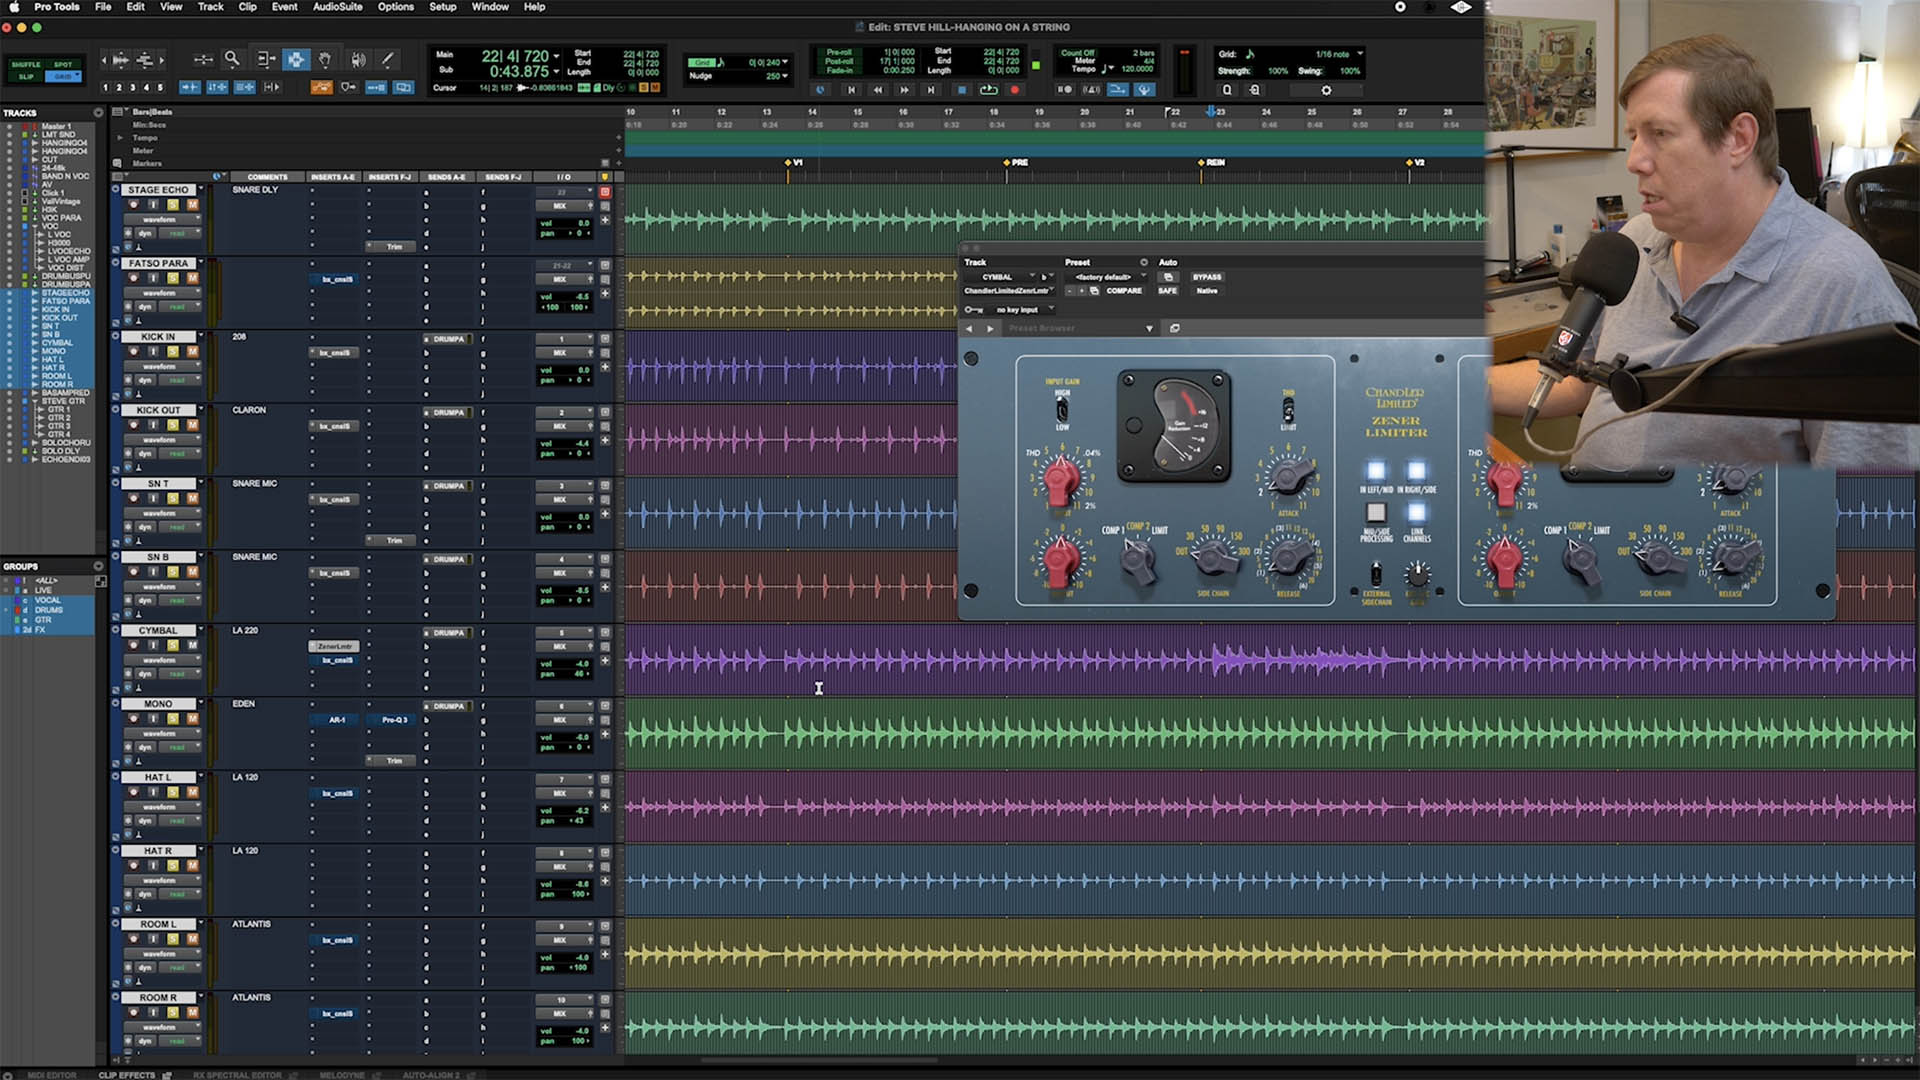This screenshot has height=1080, width=1920.
Task: Open the Window menu
Action: click(490, 7)
